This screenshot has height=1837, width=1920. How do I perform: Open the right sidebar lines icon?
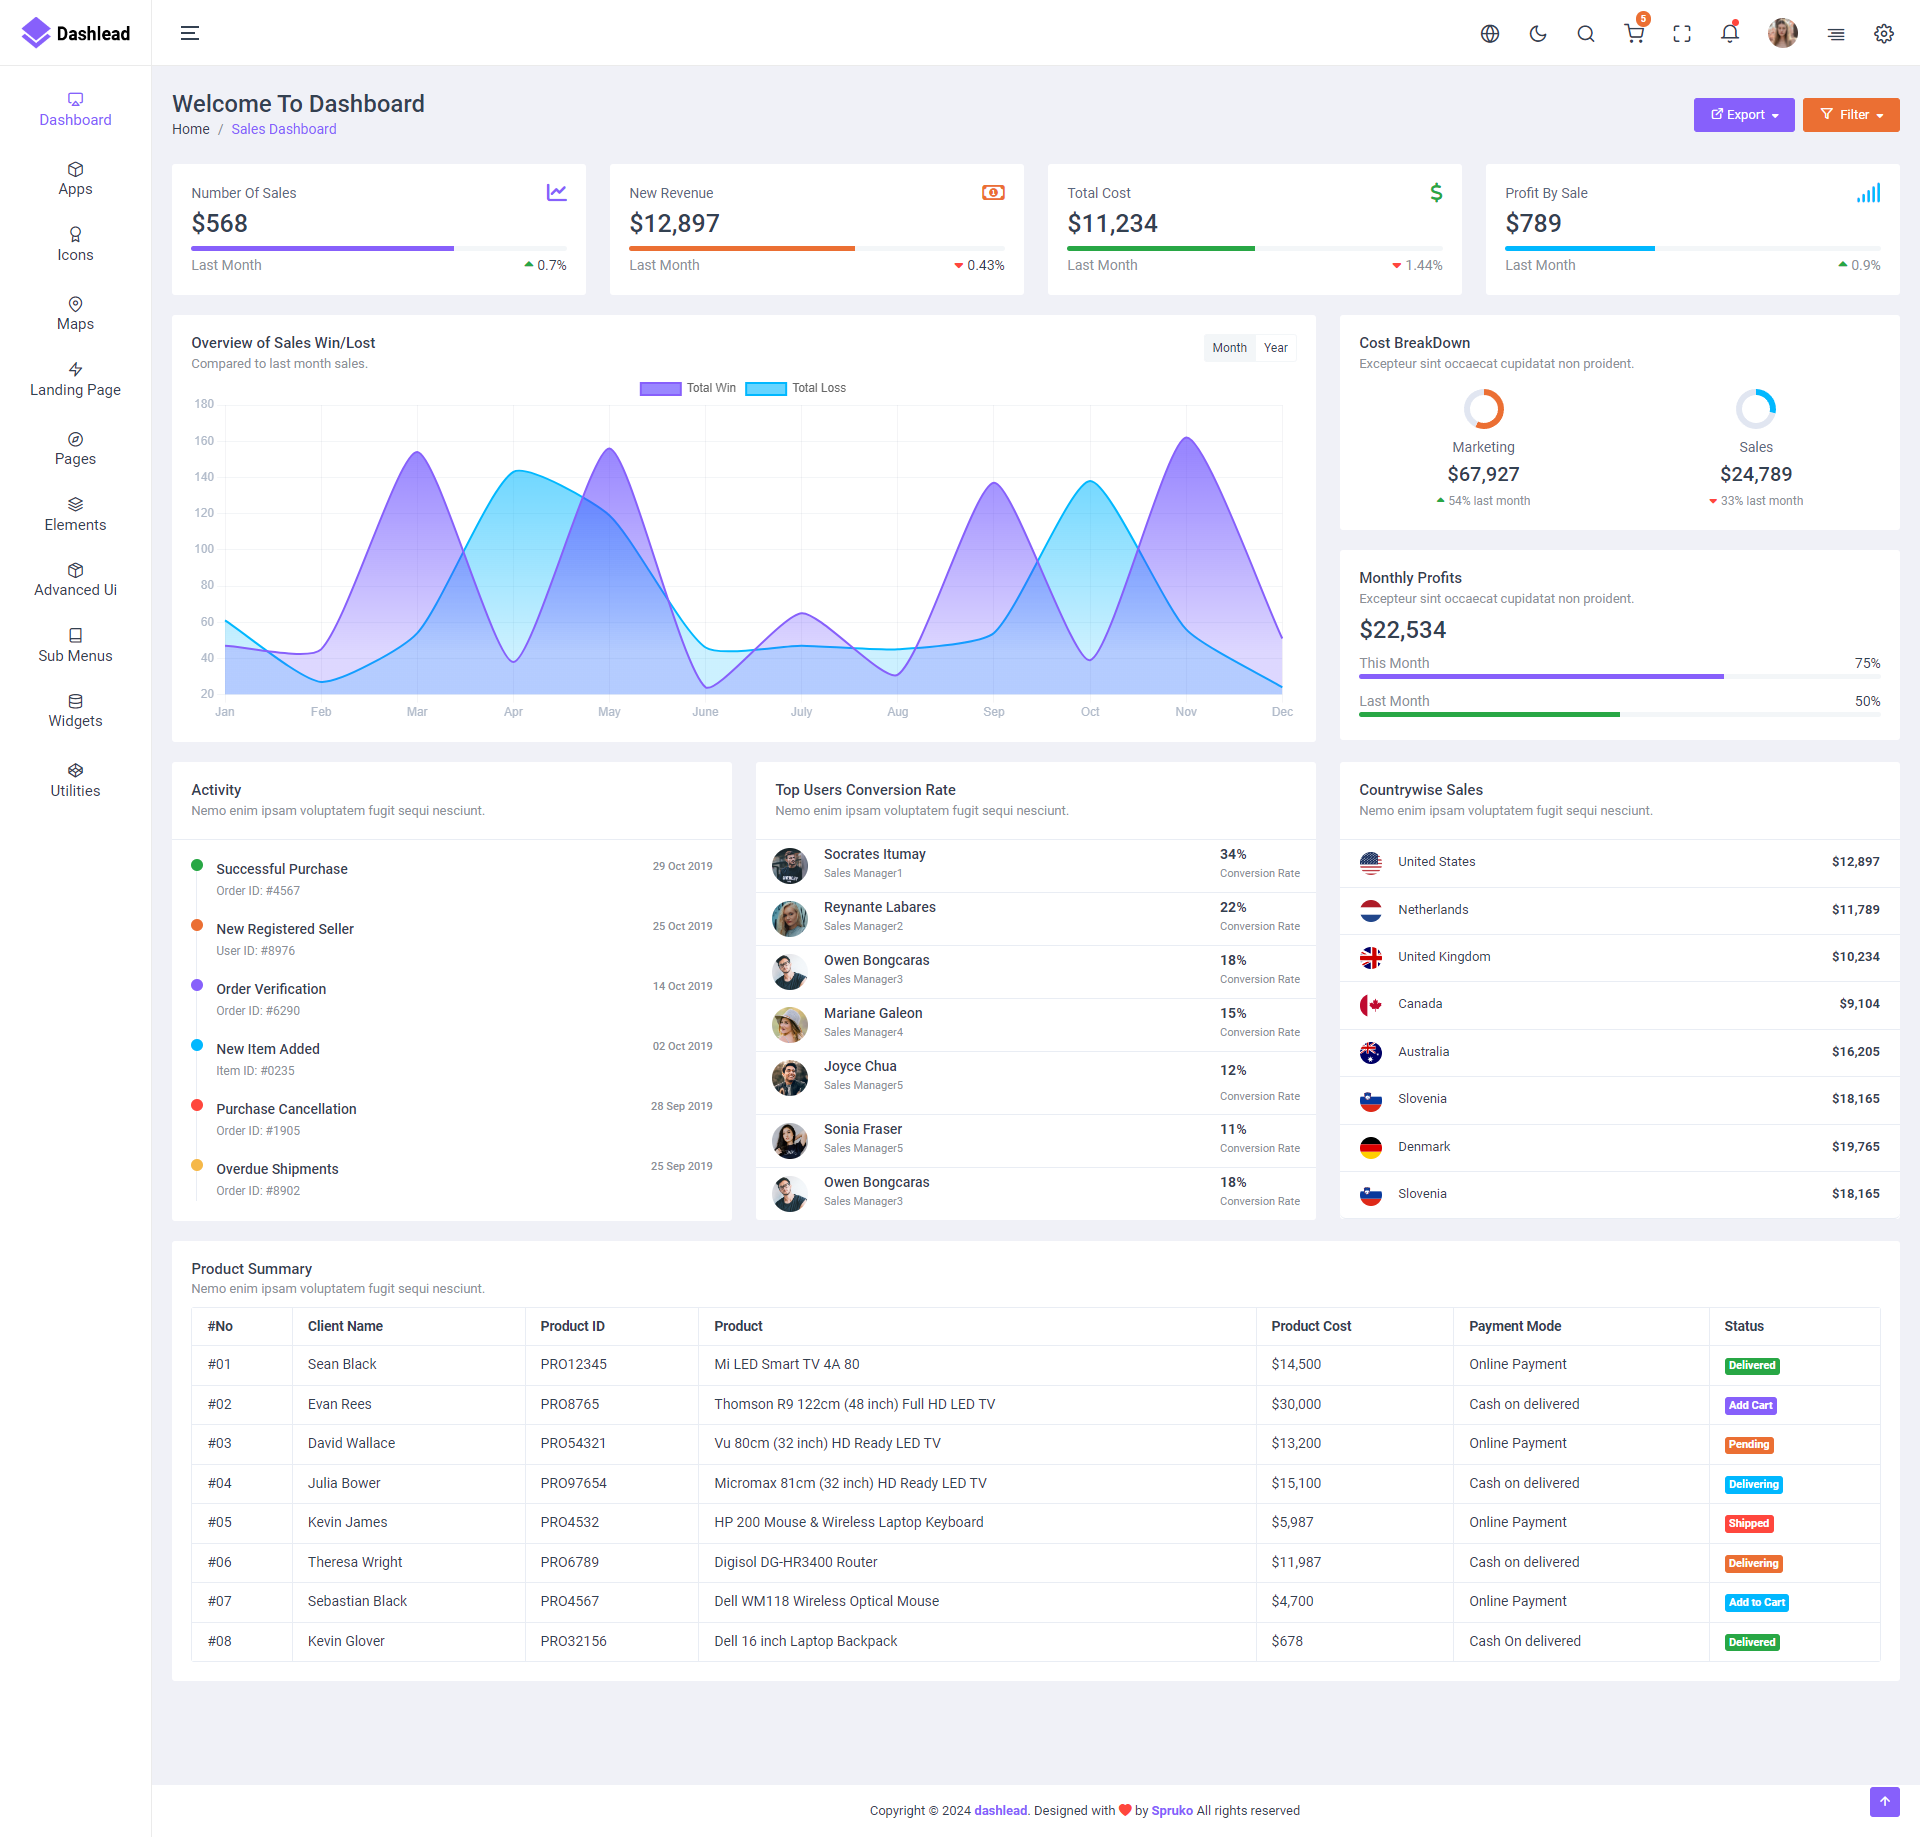point(1836,34)
